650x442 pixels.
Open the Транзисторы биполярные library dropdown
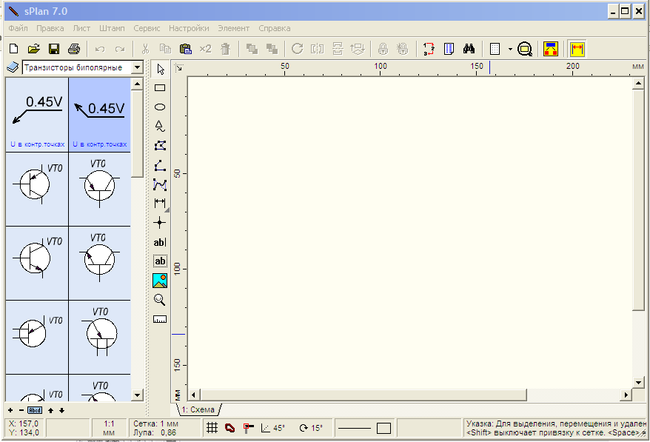tap(136, 68)
